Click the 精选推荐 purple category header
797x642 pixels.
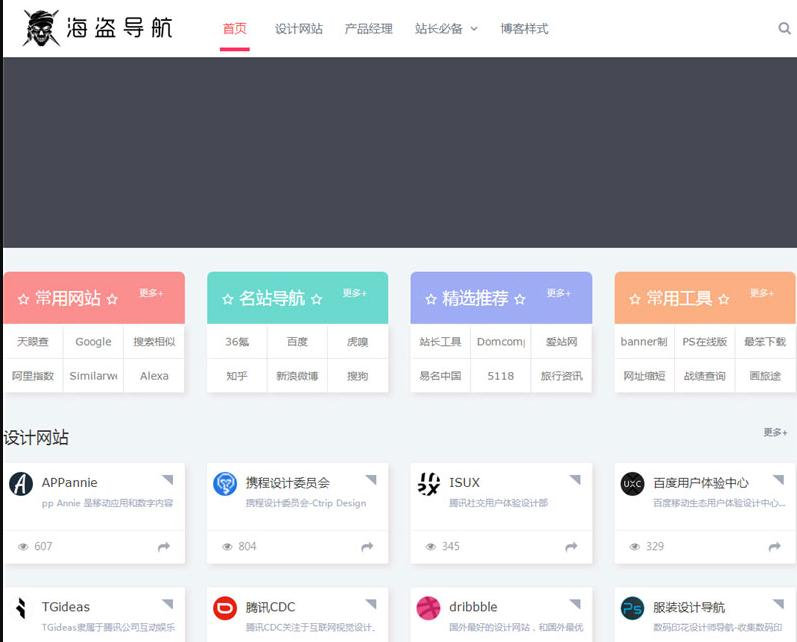tap(501, 298)
